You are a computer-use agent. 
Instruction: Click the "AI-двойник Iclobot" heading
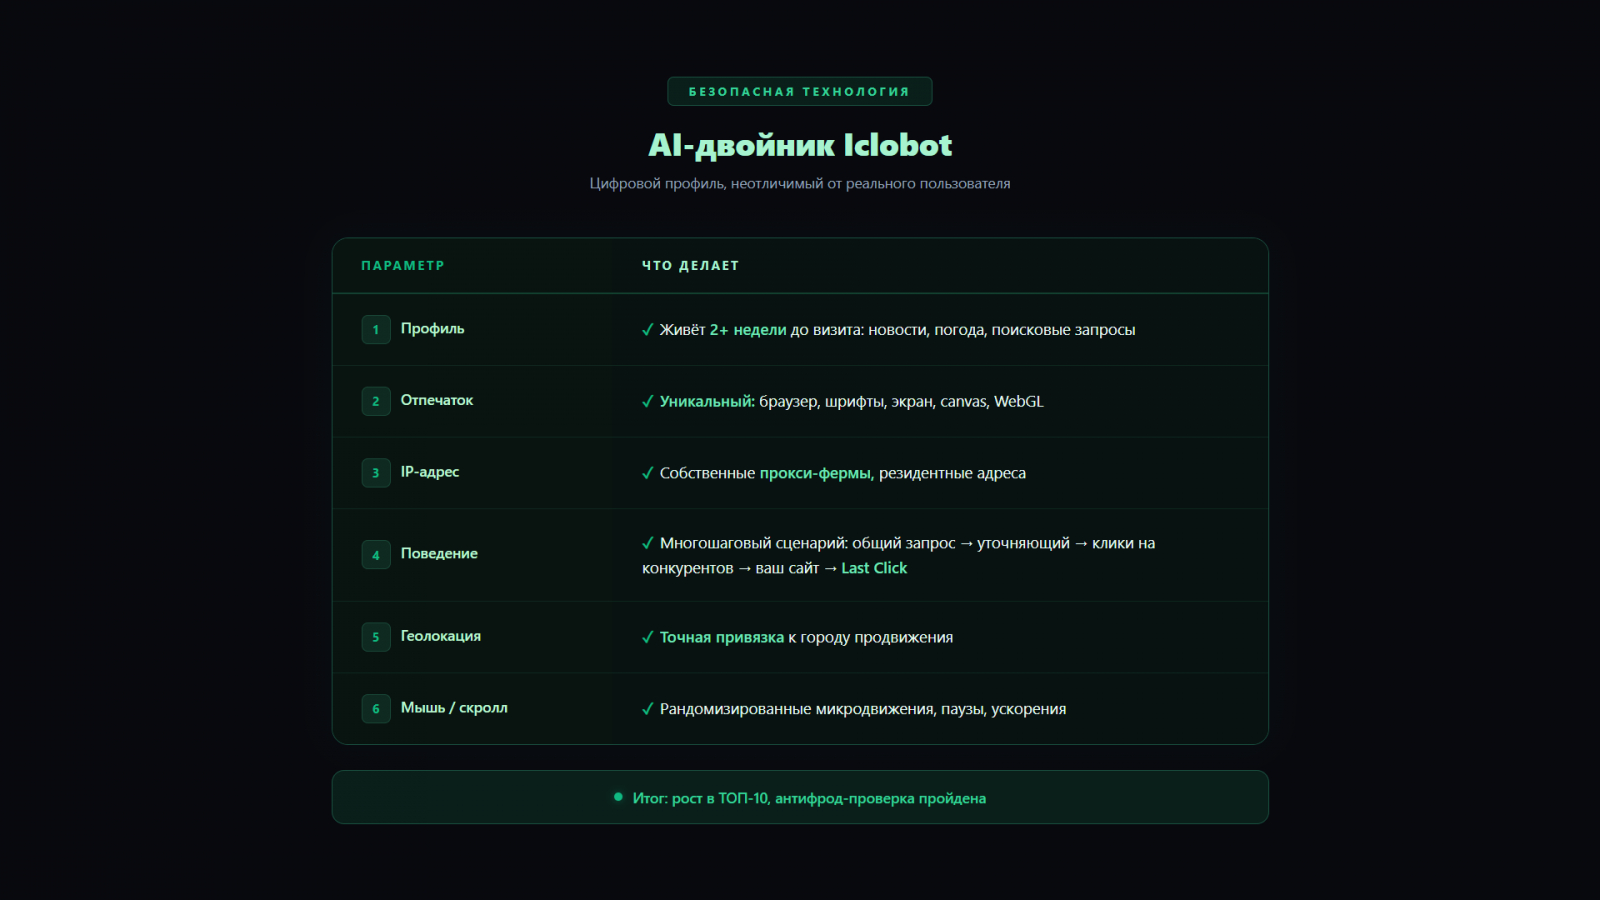[800, 145]
